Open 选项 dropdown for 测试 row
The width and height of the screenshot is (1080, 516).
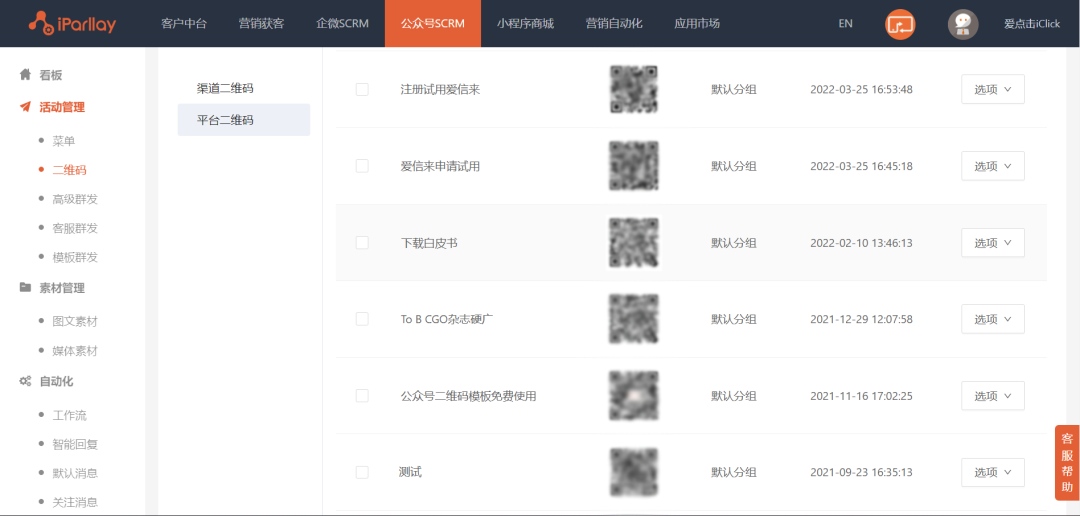click(x=993, y=473)
